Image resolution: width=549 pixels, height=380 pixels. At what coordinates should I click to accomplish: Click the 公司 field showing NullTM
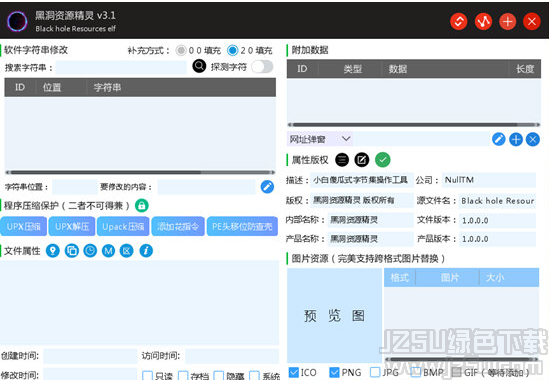(489, 180)
